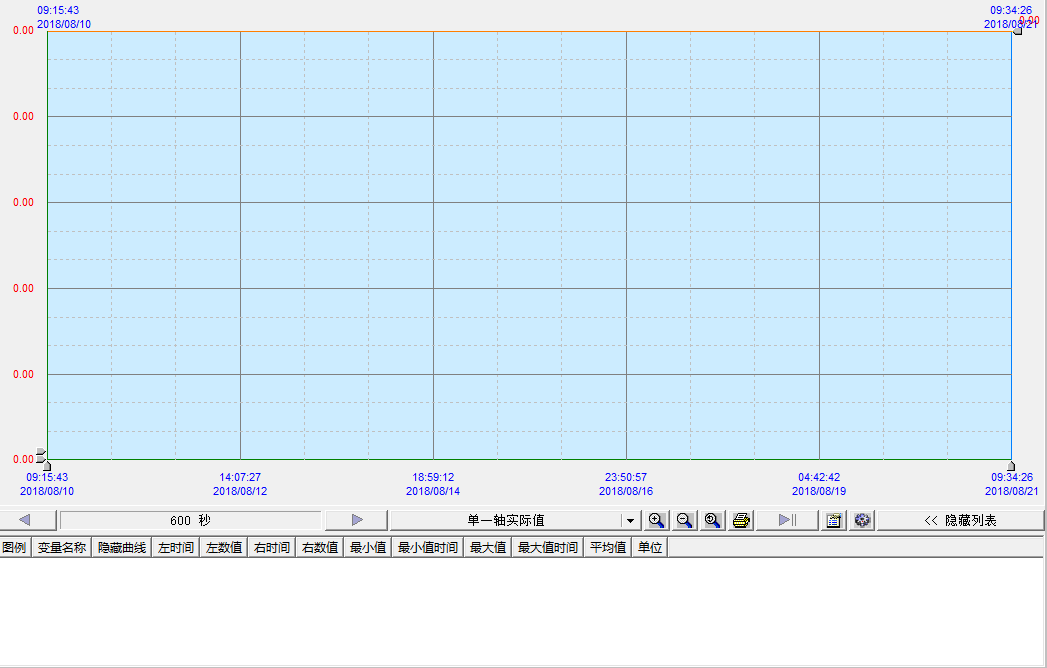Click the 最小值时间 column header
Screen dimensions: 1047x668
tap(428, 548)
